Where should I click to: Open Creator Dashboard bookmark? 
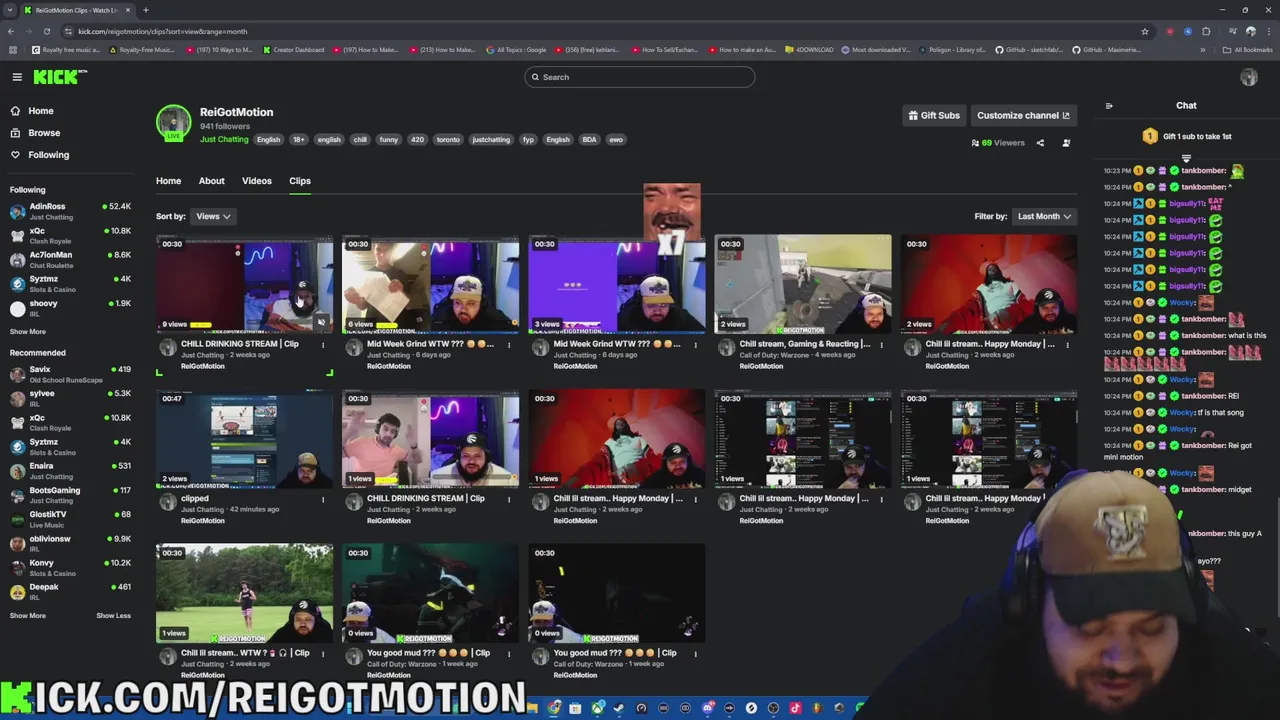[x=293, y=50]
